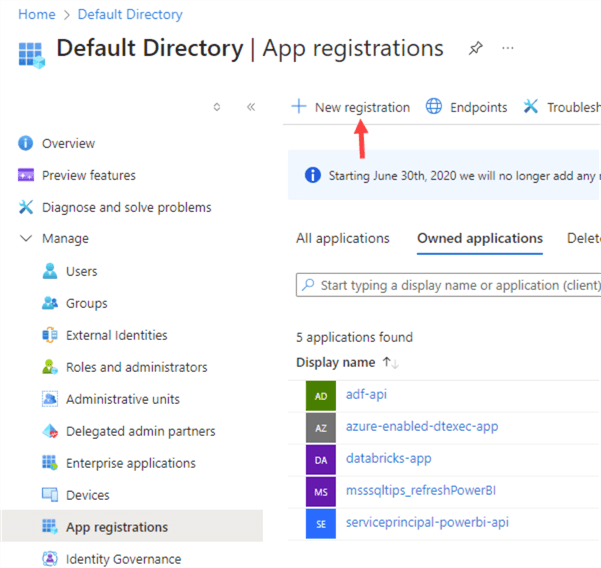Click the New registration plus button
The height and width of the screenshot is (568, 601).
298,107
